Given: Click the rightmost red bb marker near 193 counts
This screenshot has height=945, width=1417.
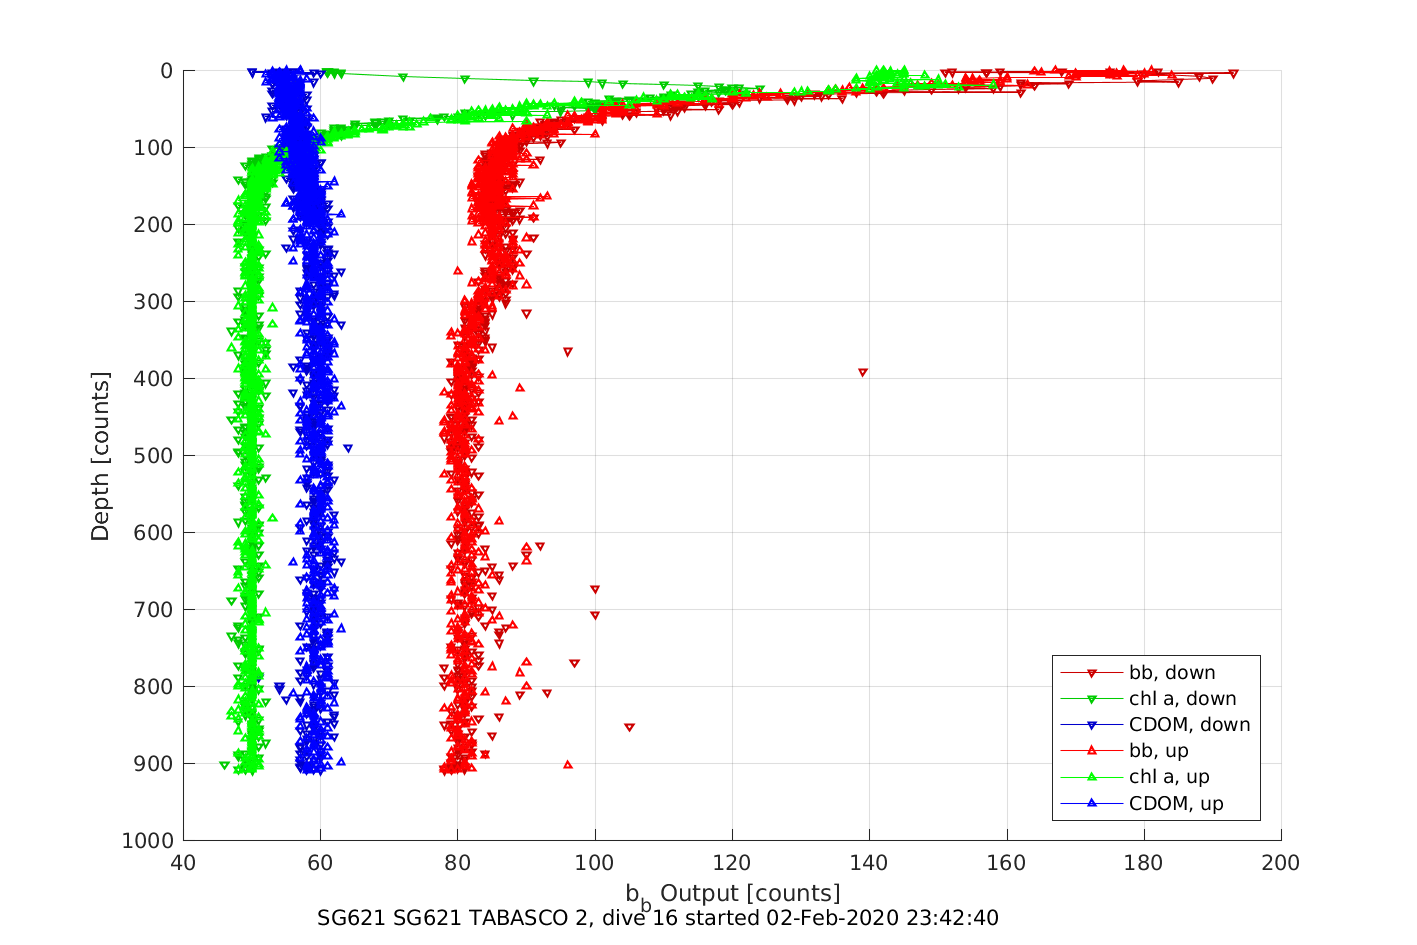Looking at the screenshot, I should (x=1233, y=74).
